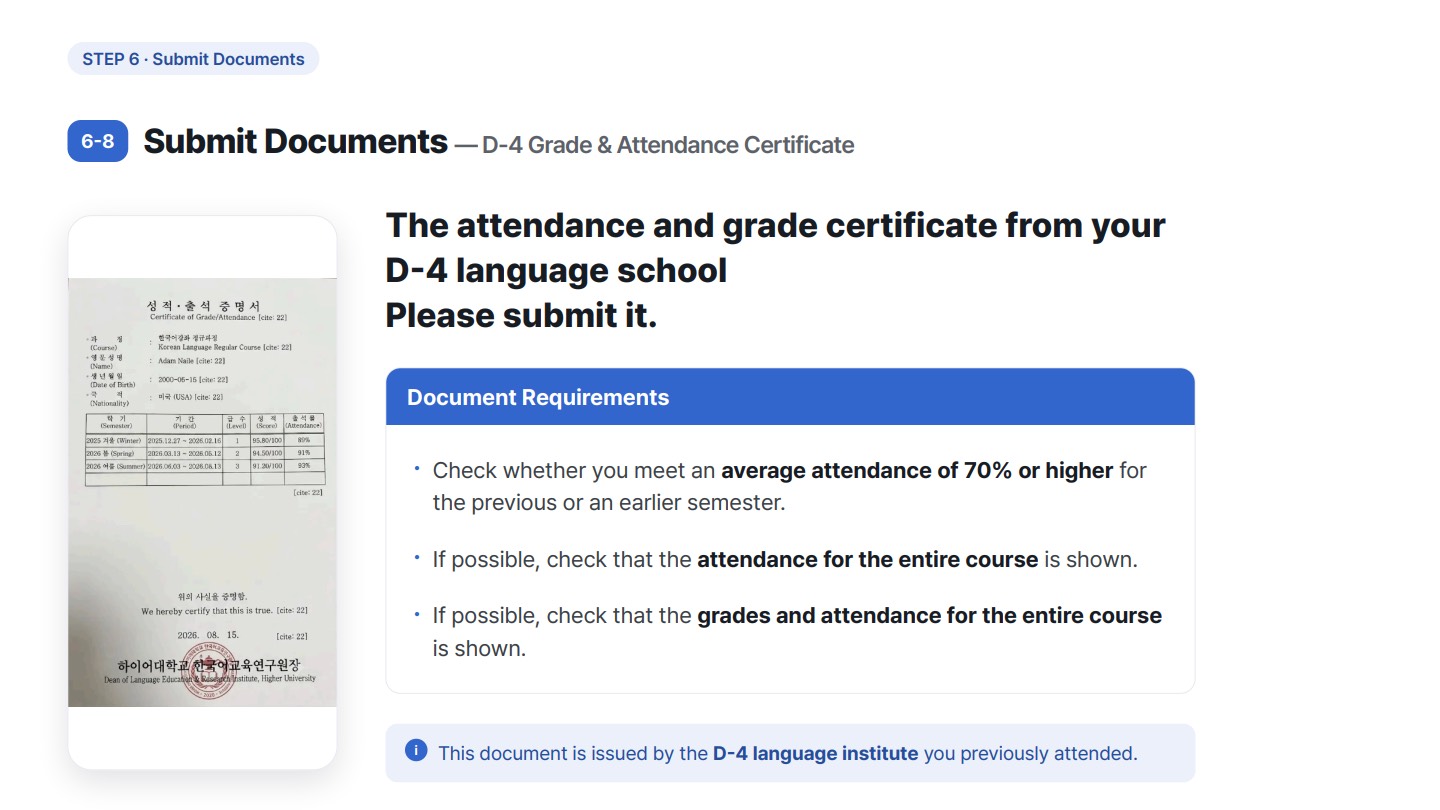Click the "Submit Documents" main heading

click(x=295, y=142)
